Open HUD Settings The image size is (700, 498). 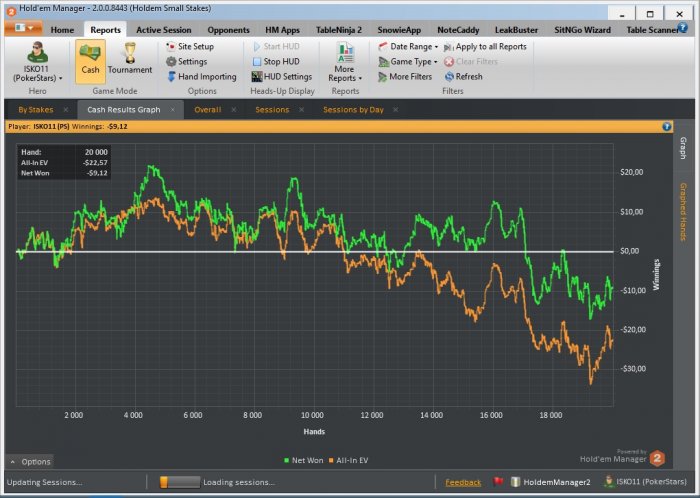pyautogui.click(x=282, y=77)
